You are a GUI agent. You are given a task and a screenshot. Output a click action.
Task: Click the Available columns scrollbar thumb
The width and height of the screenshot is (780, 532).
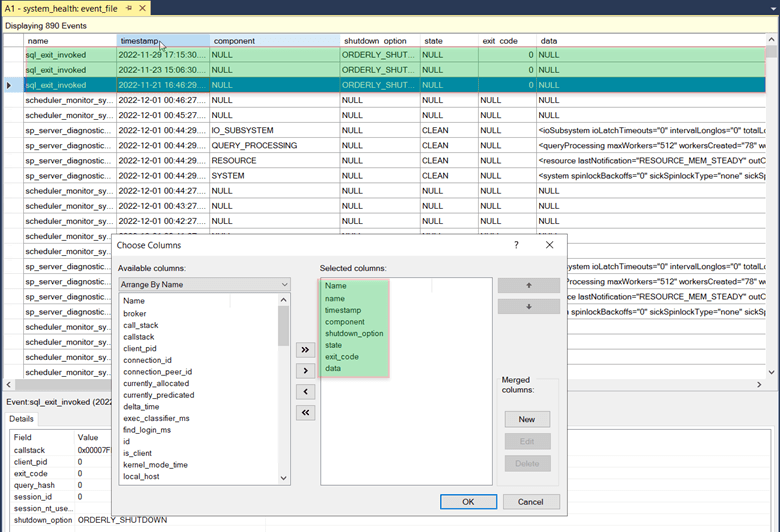click(x=284, y=325)
